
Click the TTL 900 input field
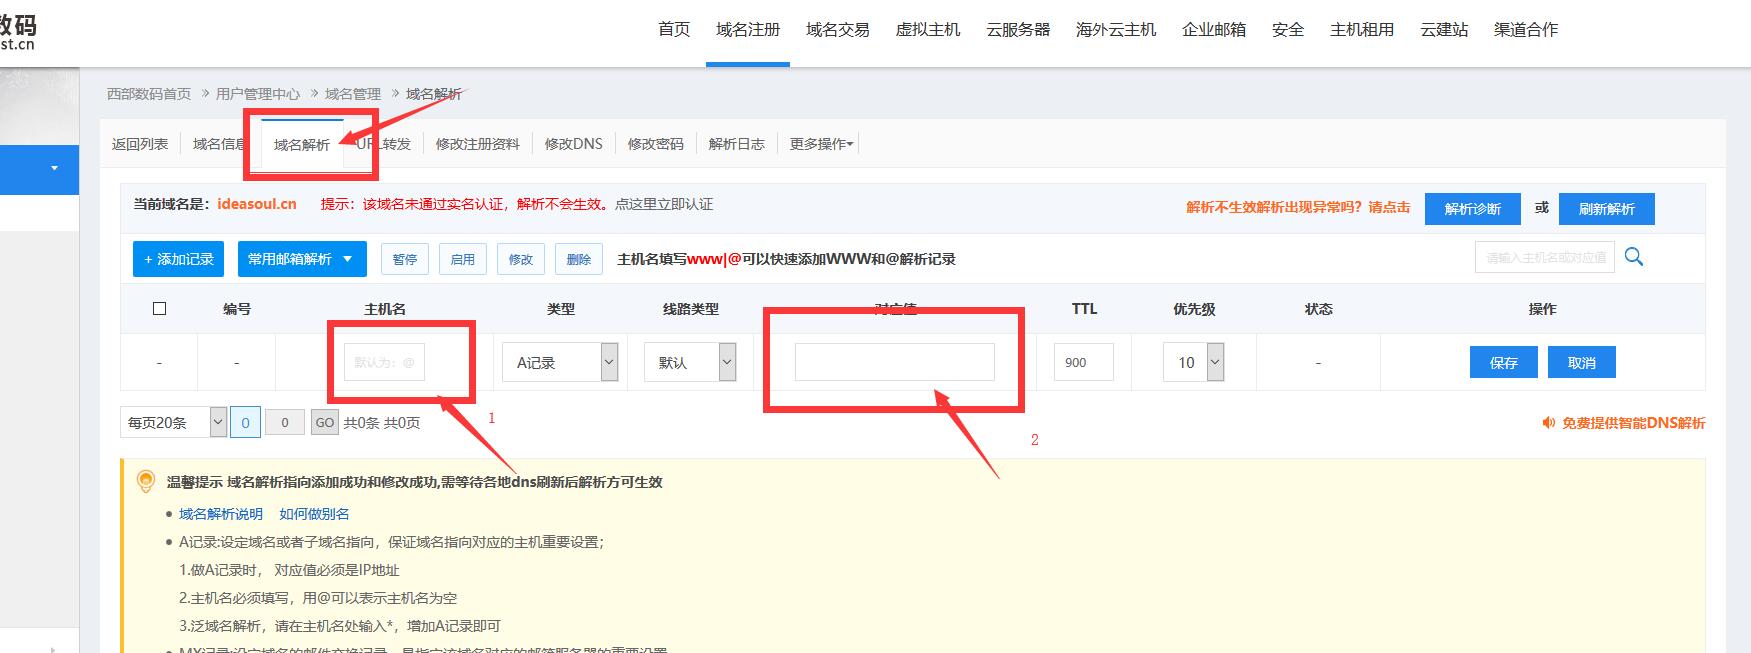pyautogui.click(x=1084, y=362)
